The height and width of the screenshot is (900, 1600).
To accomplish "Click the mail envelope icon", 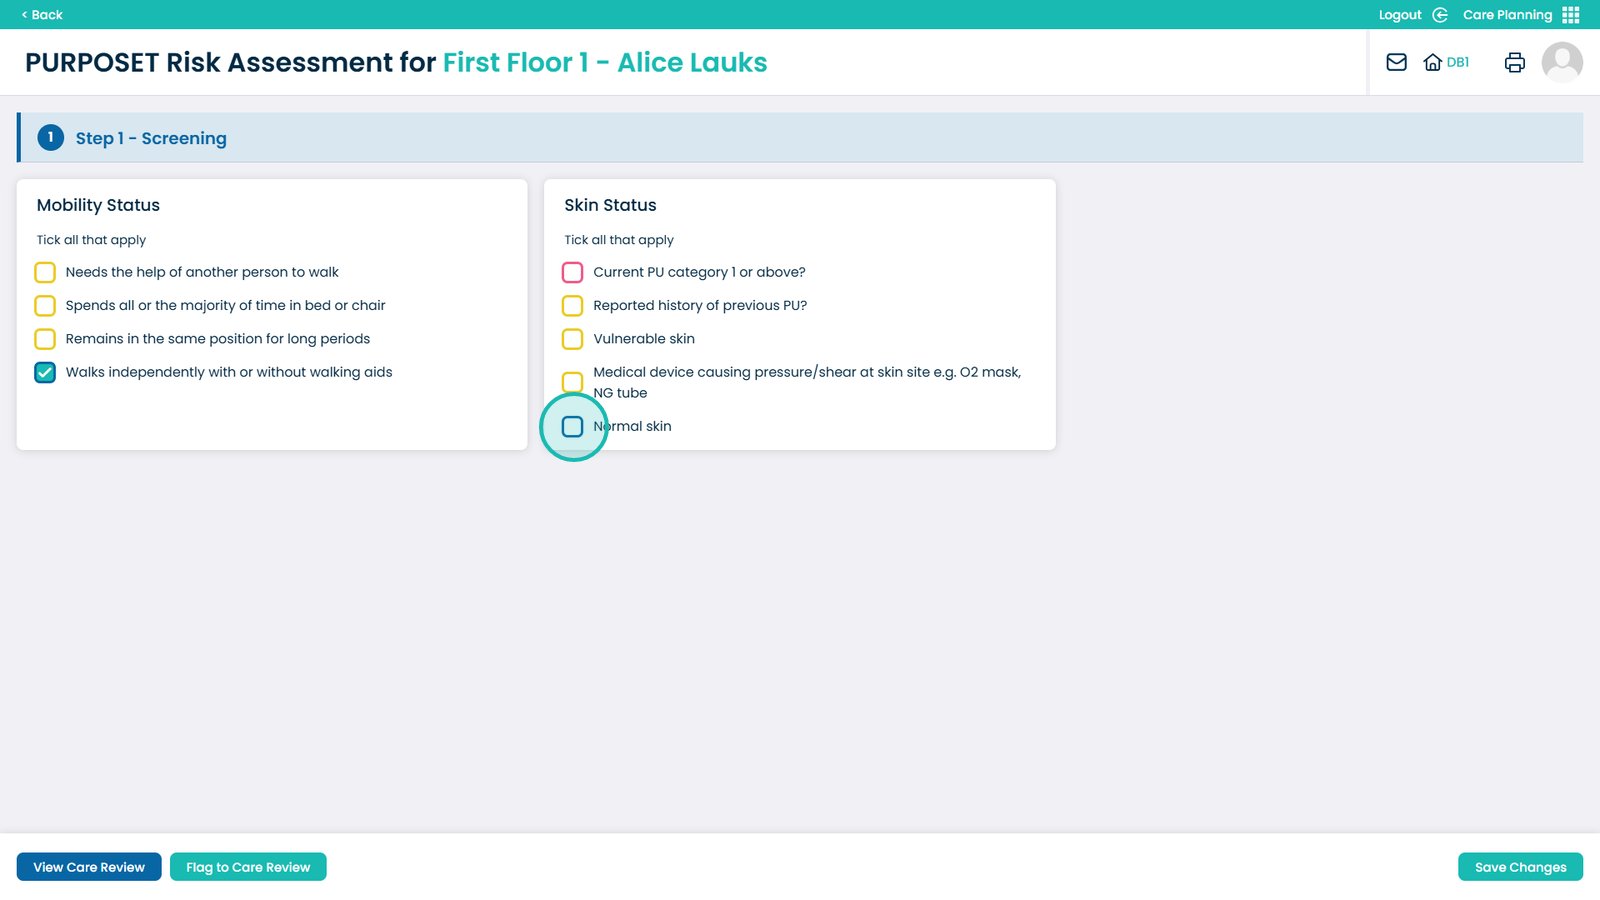I will (x=1396, y=62).
